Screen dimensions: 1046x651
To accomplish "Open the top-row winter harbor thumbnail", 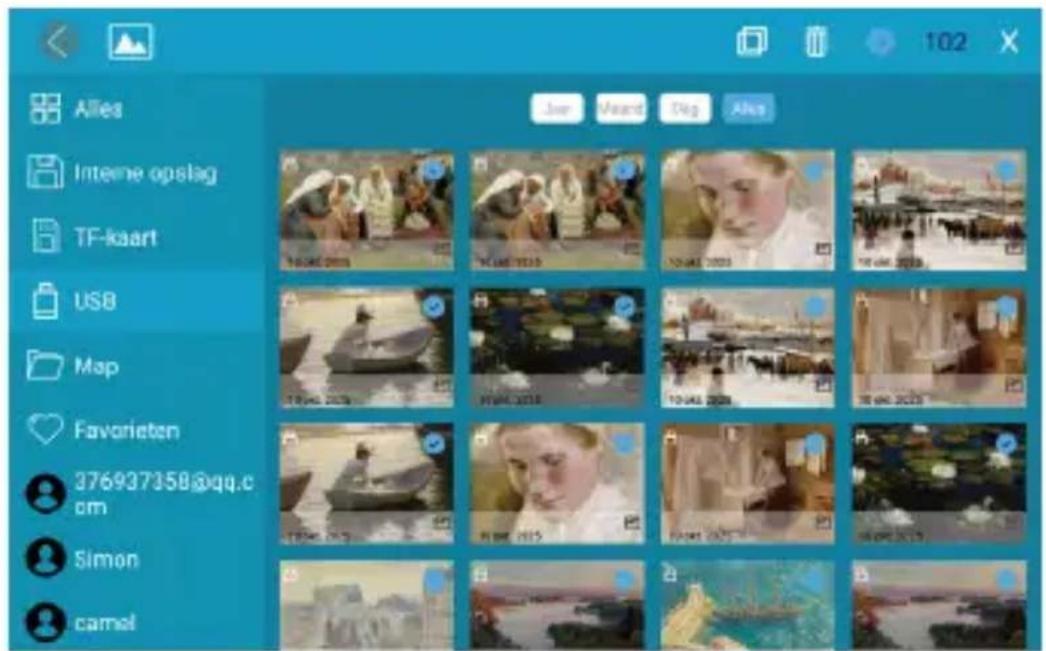I will pos(939,211).
